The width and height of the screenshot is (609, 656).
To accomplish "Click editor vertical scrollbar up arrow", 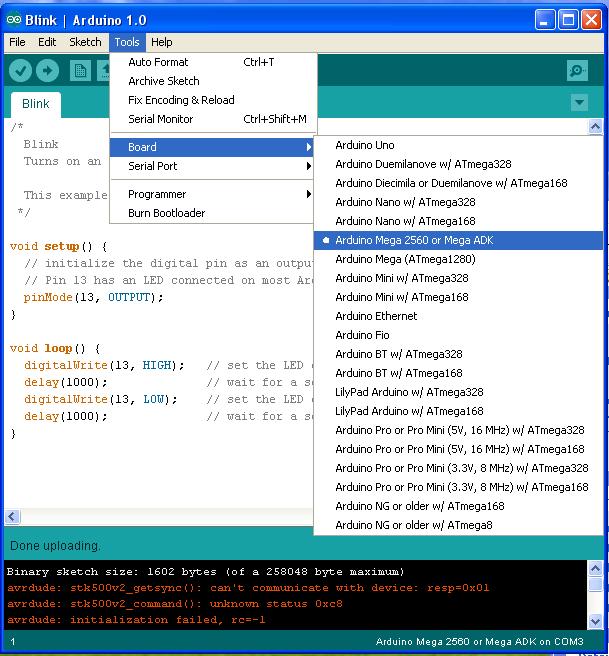I will click(595, 126).
